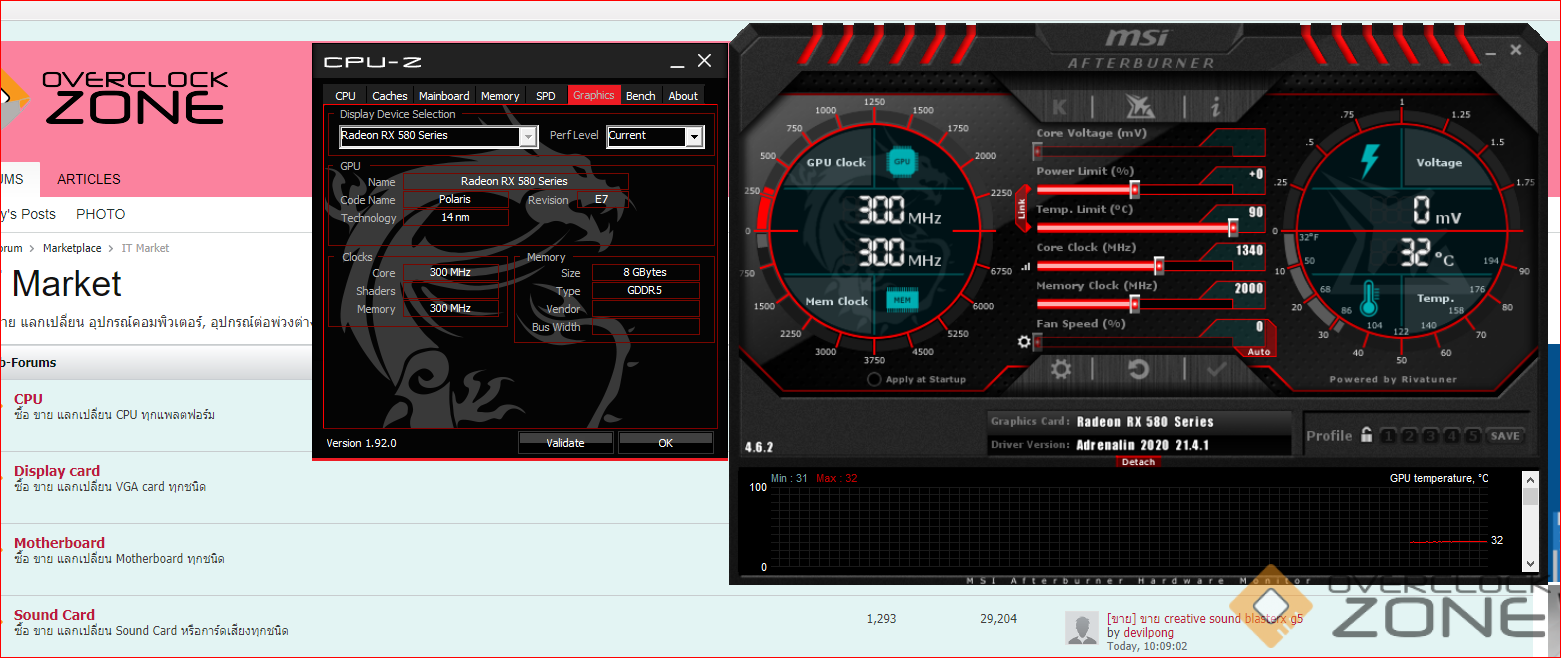Click the MSI fighter jet logo icon
Viewport: 1561px width, 658px height.
1139,106
